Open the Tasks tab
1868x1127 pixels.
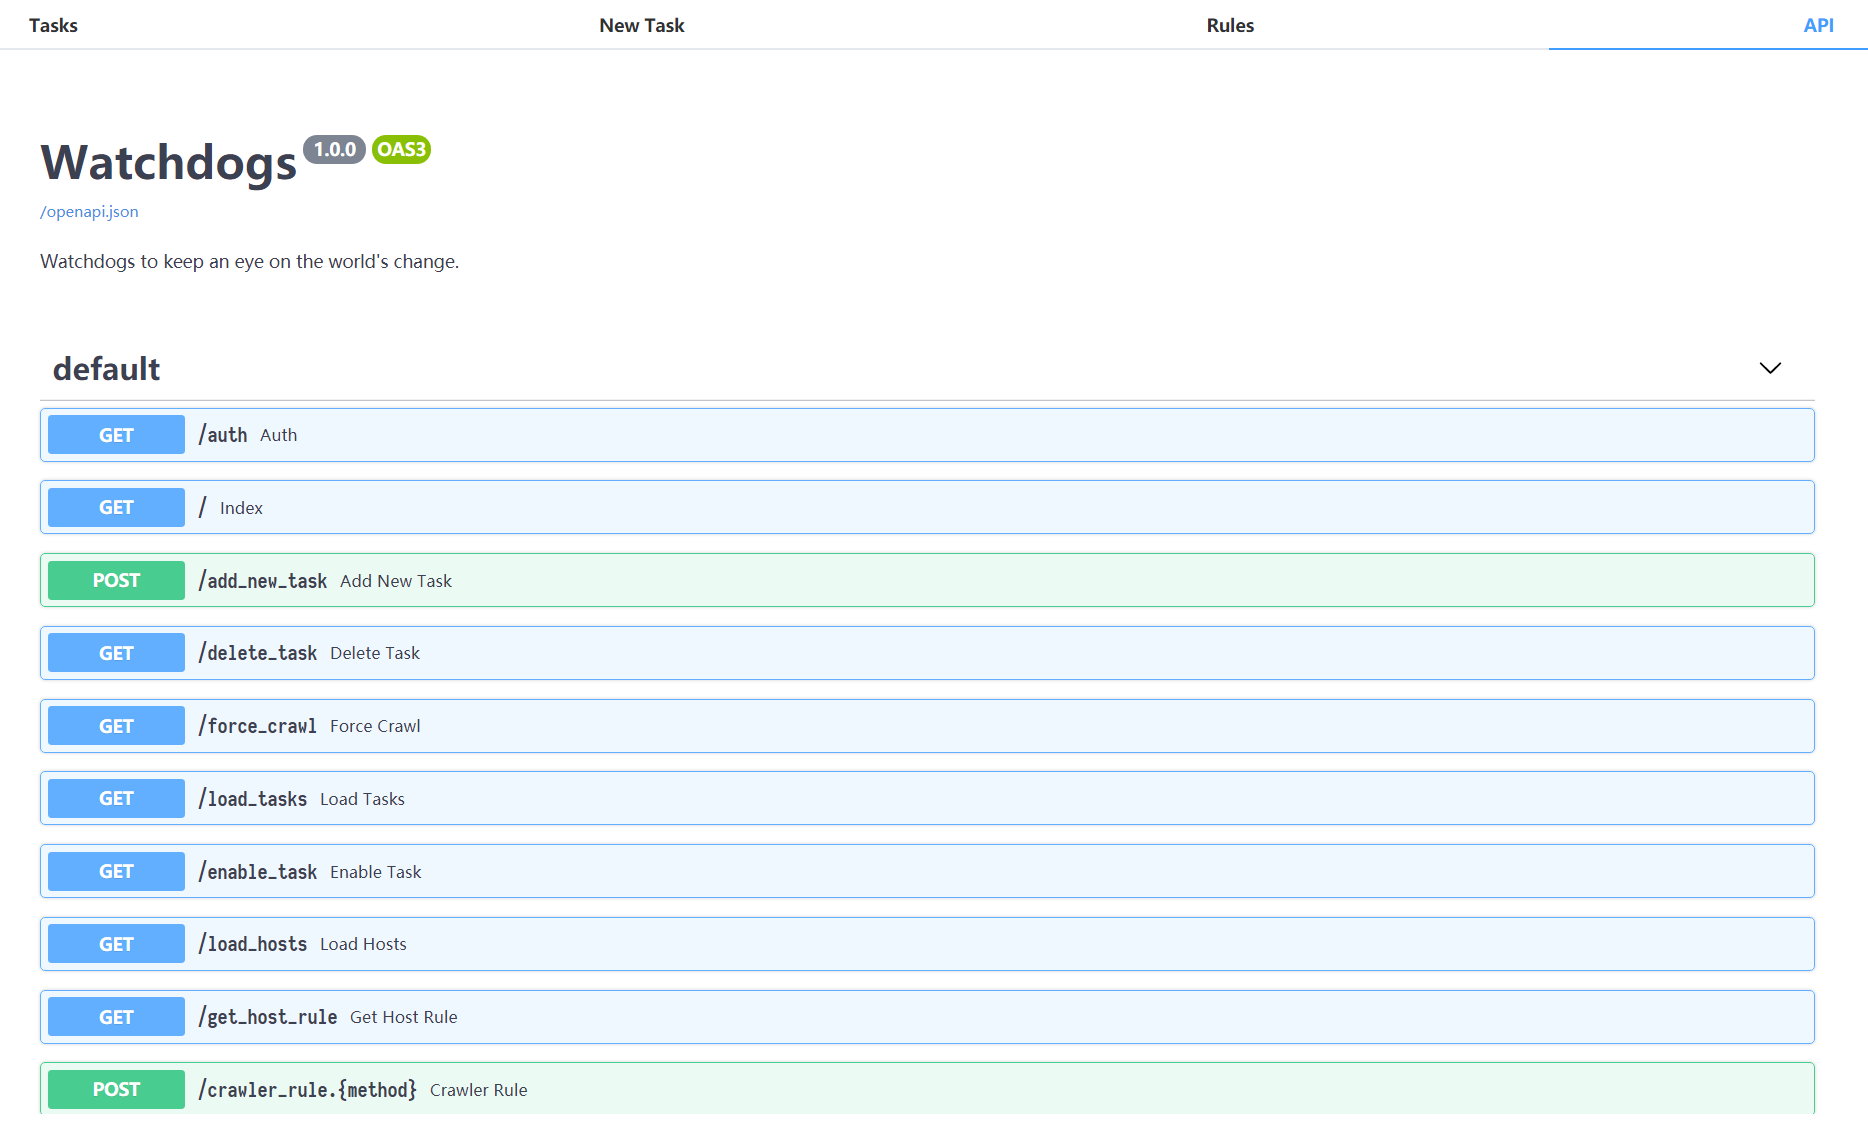click(53, 25)
